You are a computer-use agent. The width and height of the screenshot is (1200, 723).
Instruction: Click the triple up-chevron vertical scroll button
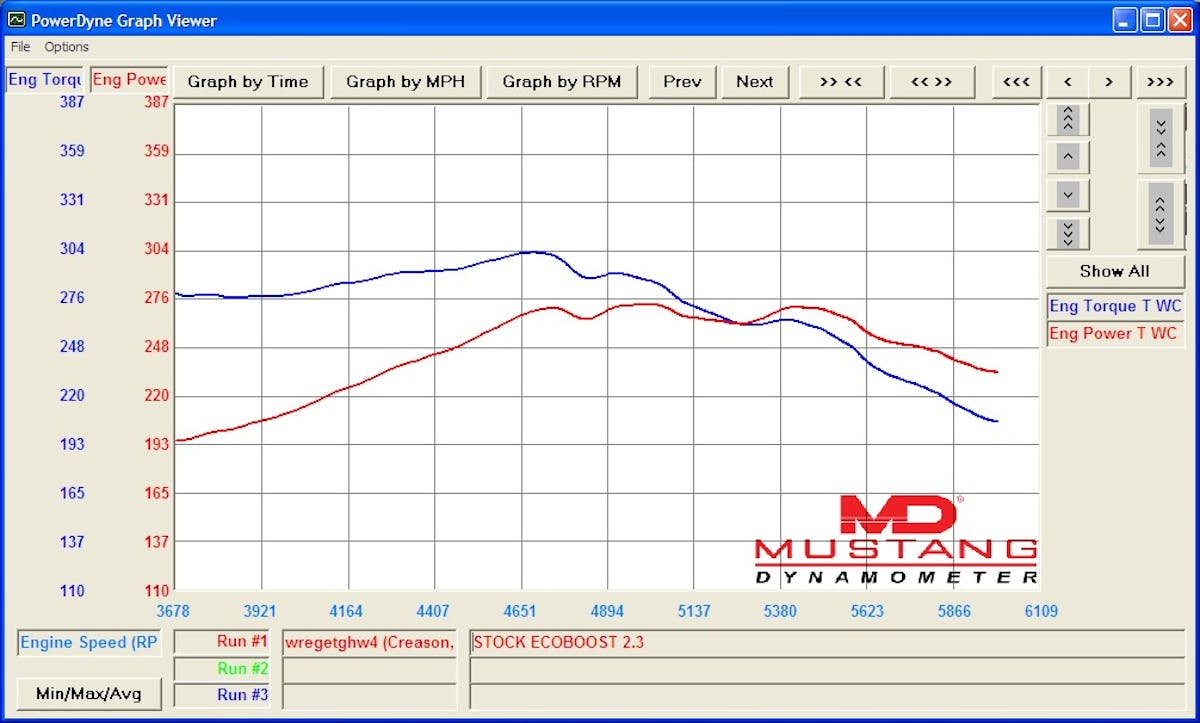tap(1068, 120)
